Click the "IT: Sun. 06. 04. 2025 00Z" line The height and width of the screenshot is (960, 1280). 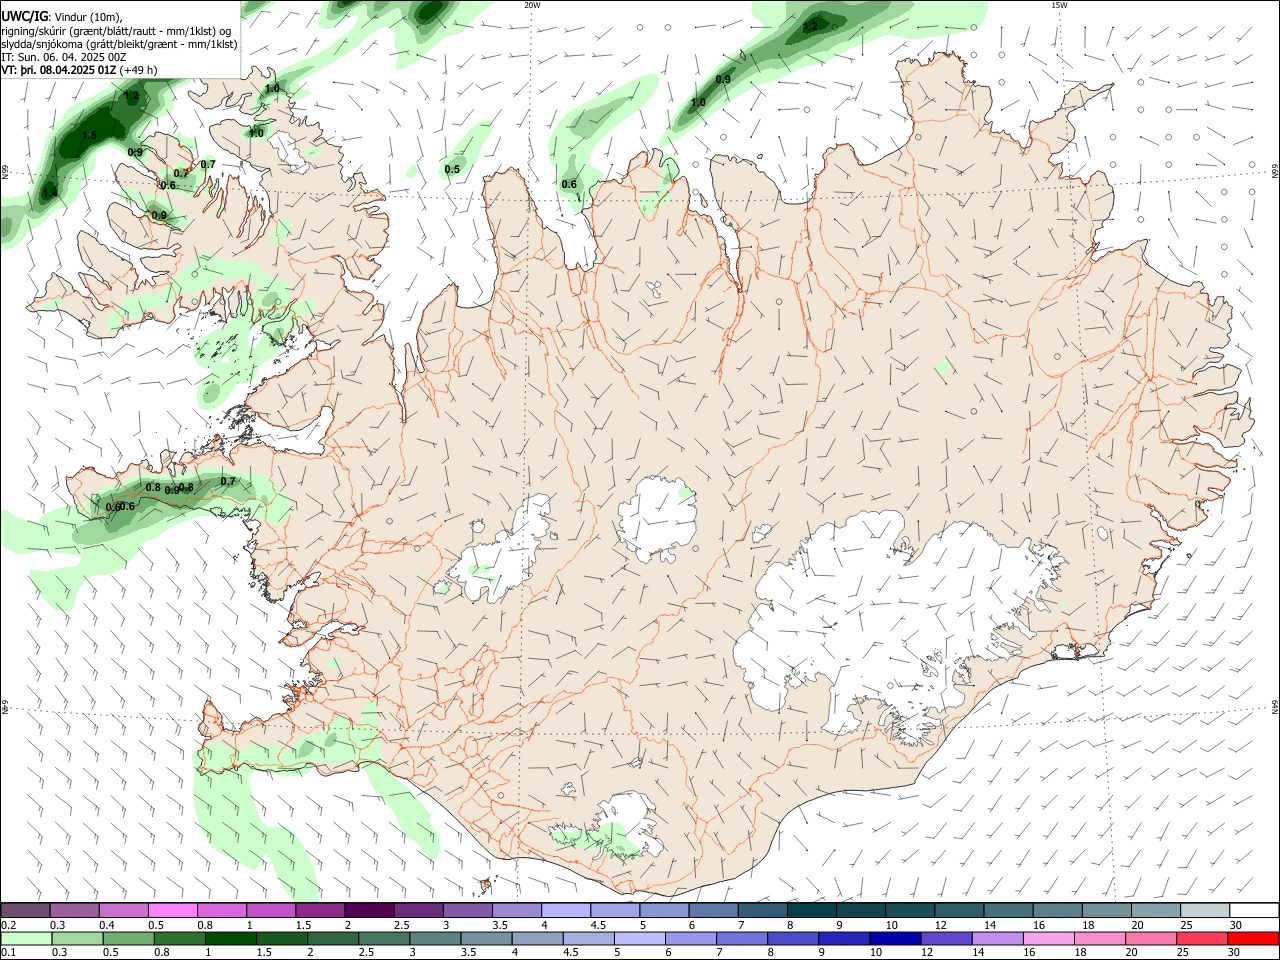pos(64,57)
